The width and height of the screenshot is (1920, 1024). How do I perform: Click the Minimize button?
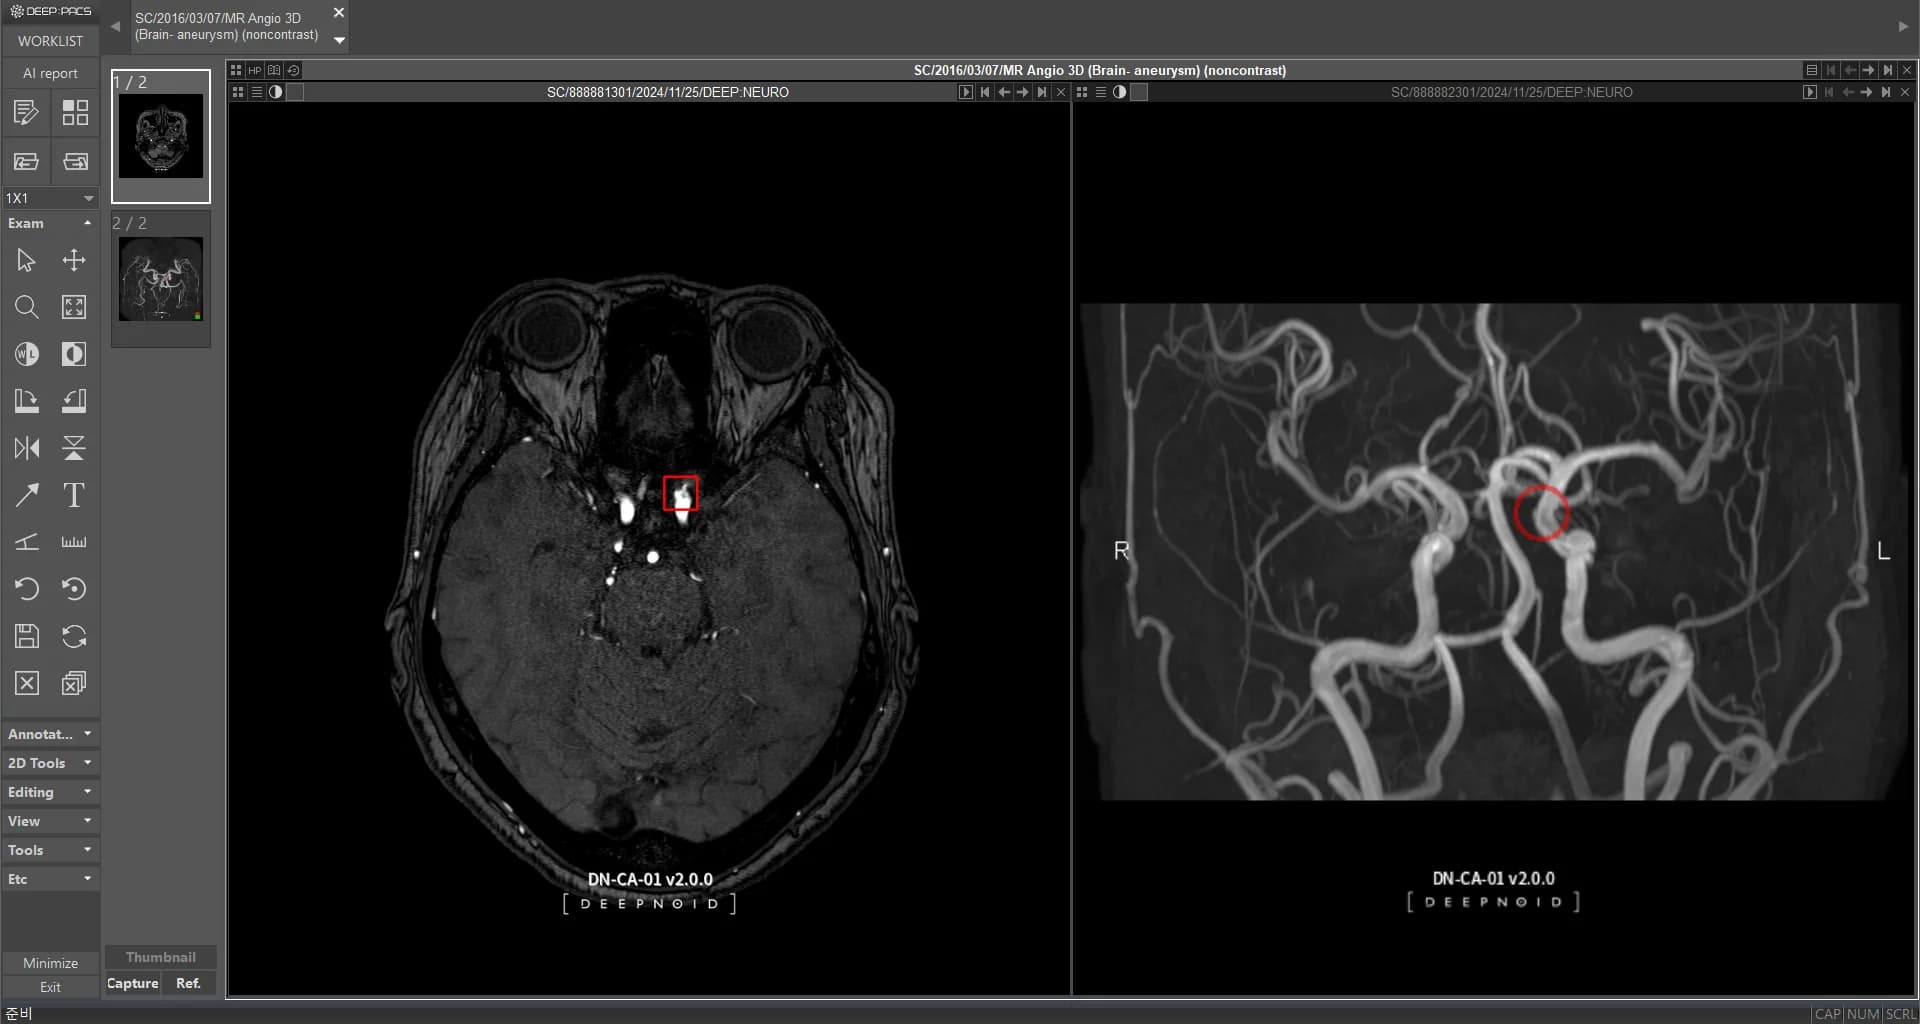pos(50,963)
